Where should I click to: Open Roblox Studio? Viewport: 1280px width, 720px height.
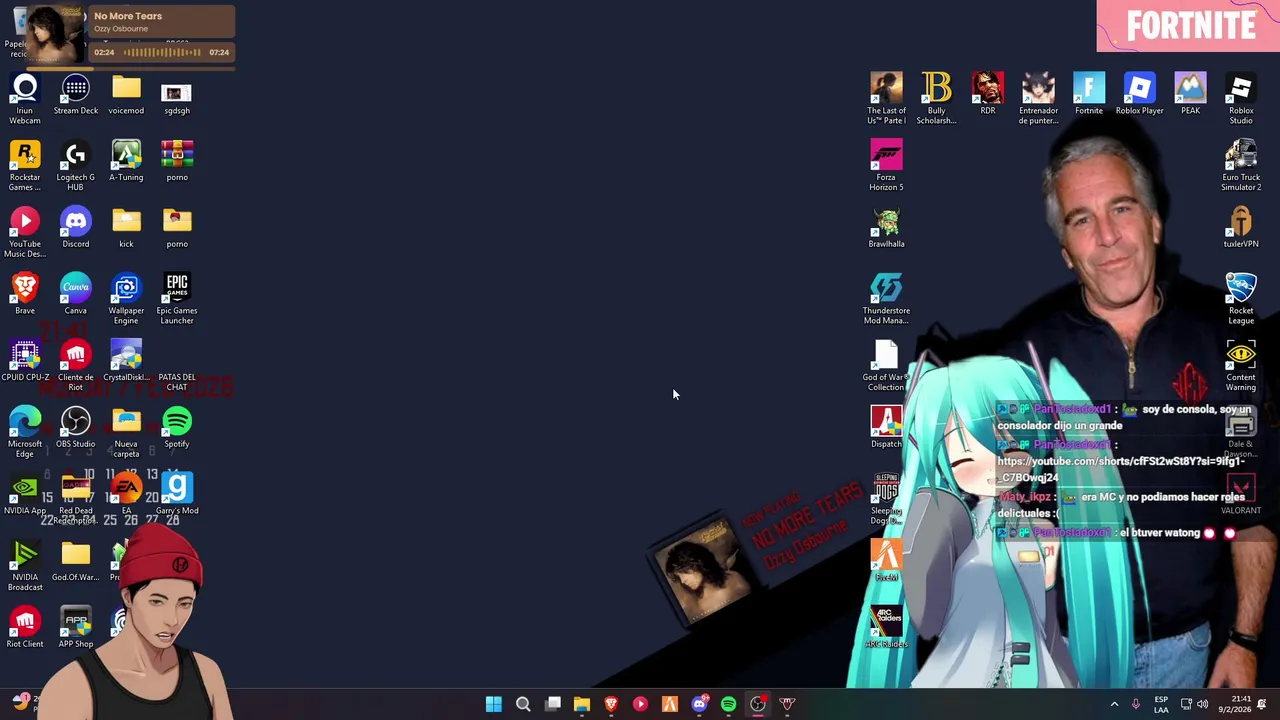tap(1241, 98)
